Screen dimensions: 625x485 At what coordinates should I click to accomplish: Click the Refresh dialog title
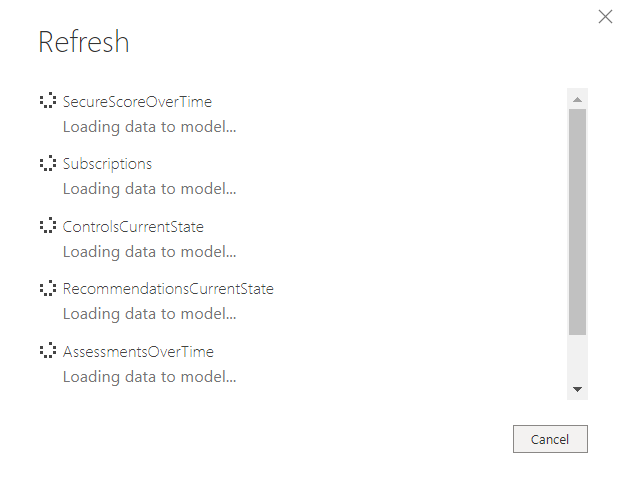[x=84, y=42]
